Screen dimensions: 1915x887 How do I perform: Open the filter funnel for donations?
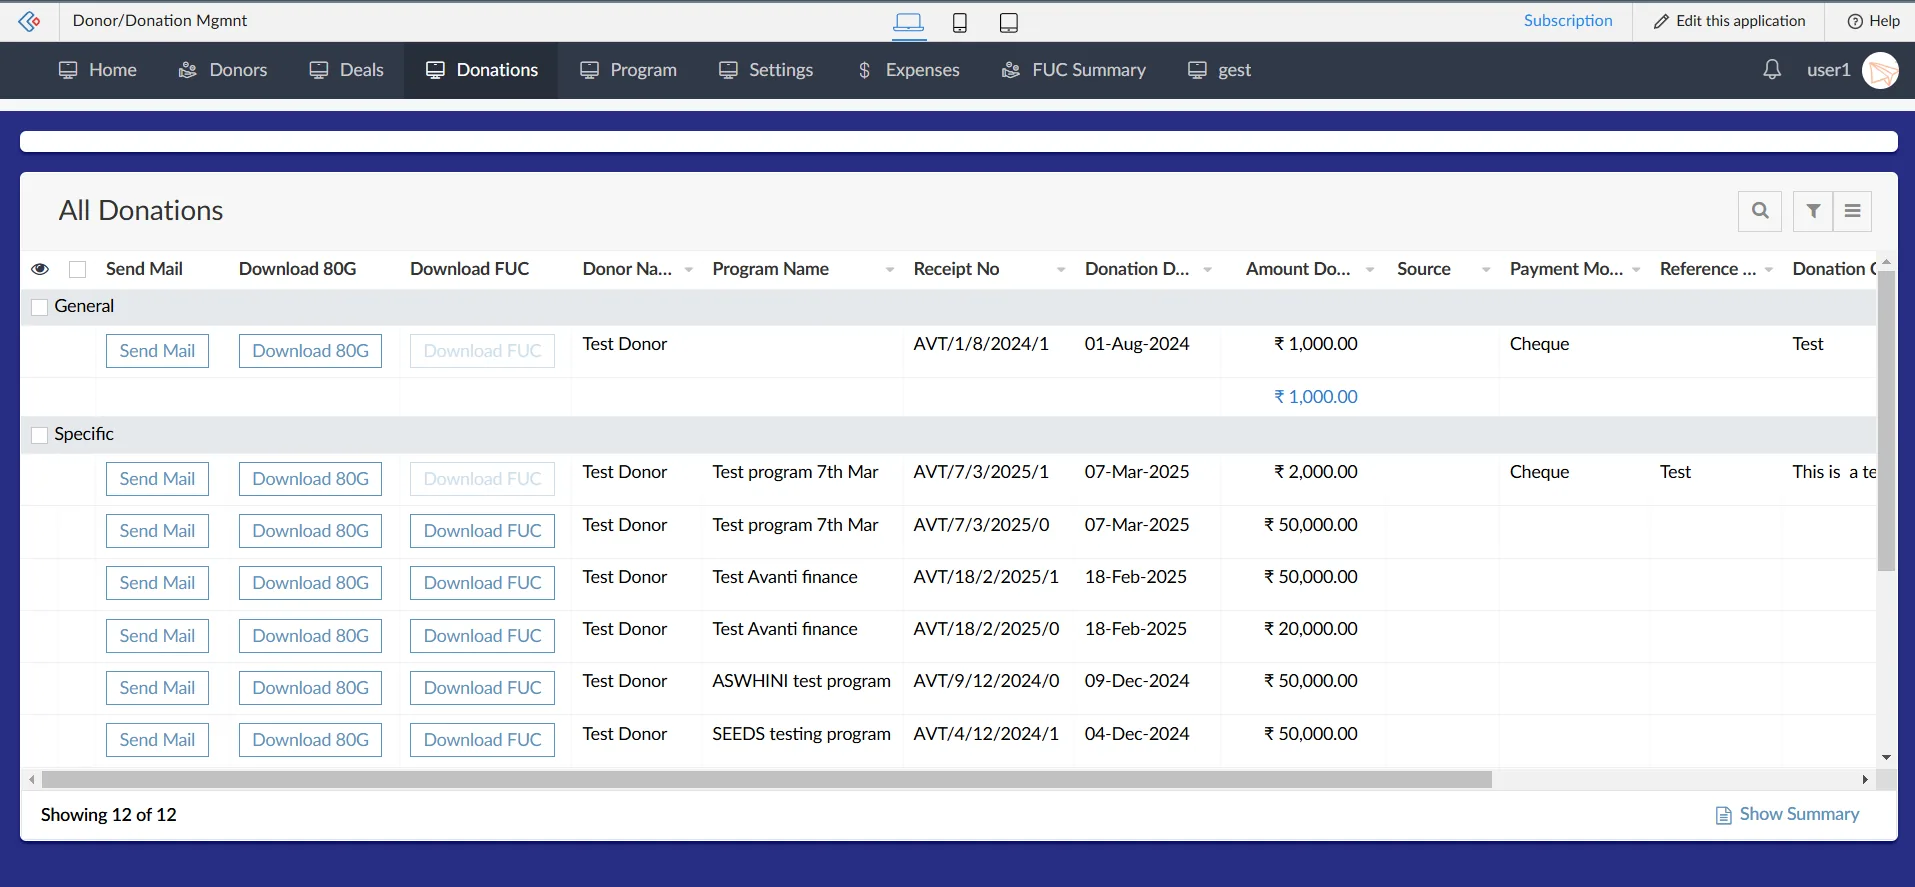(1813, 211)
